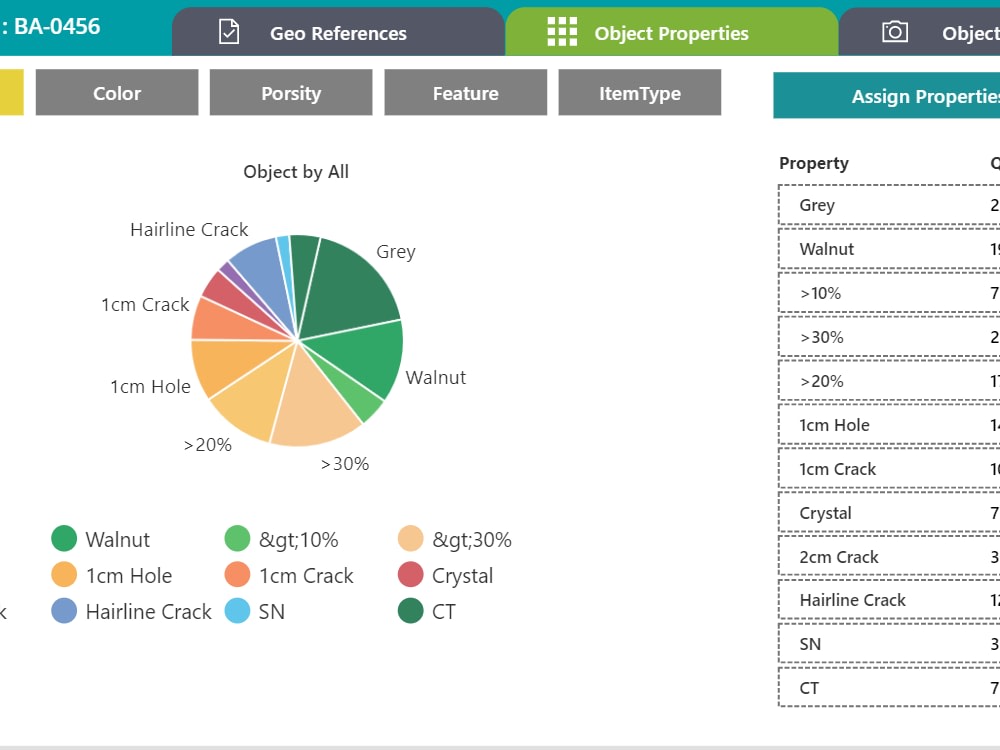1000x750 pixels.
Task: Click the Object Properties grid icon
Action: tap(562, 32)
